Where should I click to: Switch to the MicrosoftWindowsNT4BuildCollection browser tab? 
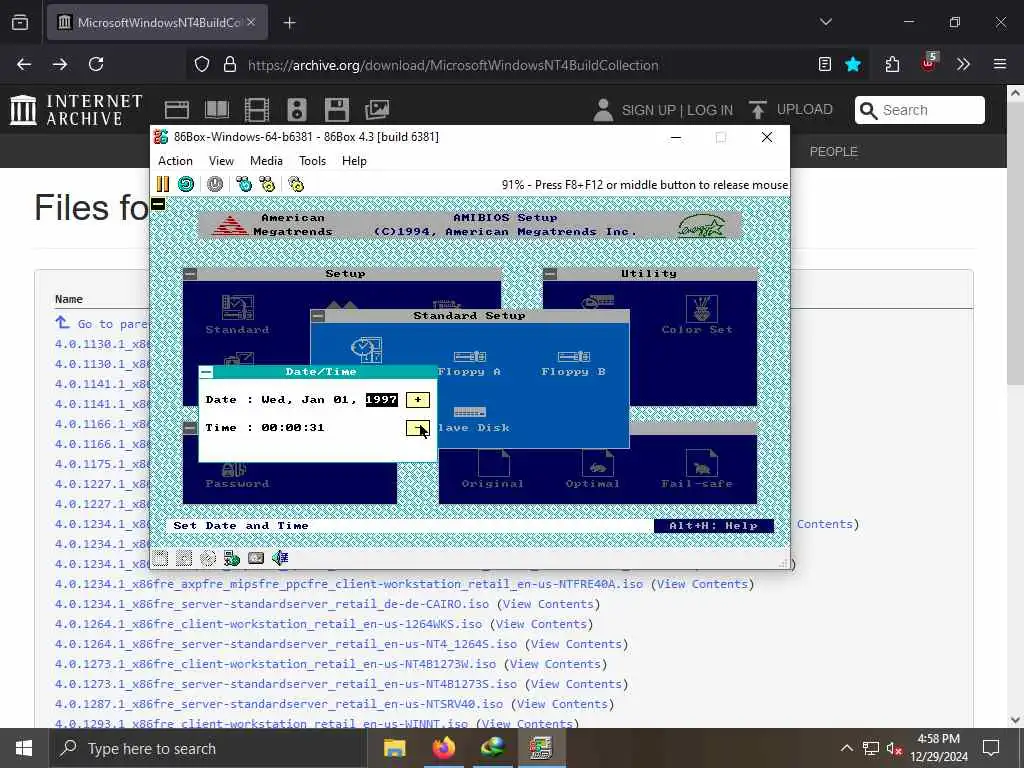(x=157, y=22)
